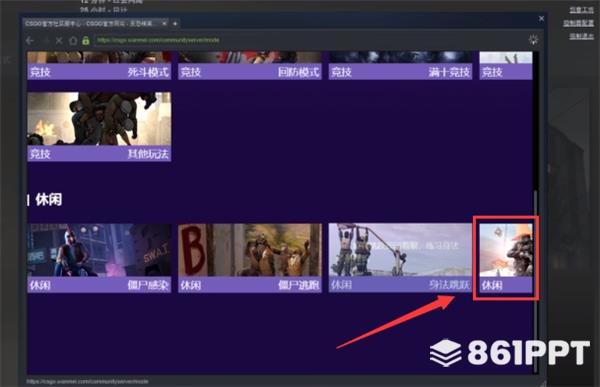Open the 僵尸感染 casual mode card
The image size is (600, 387).
click(99, 258)
